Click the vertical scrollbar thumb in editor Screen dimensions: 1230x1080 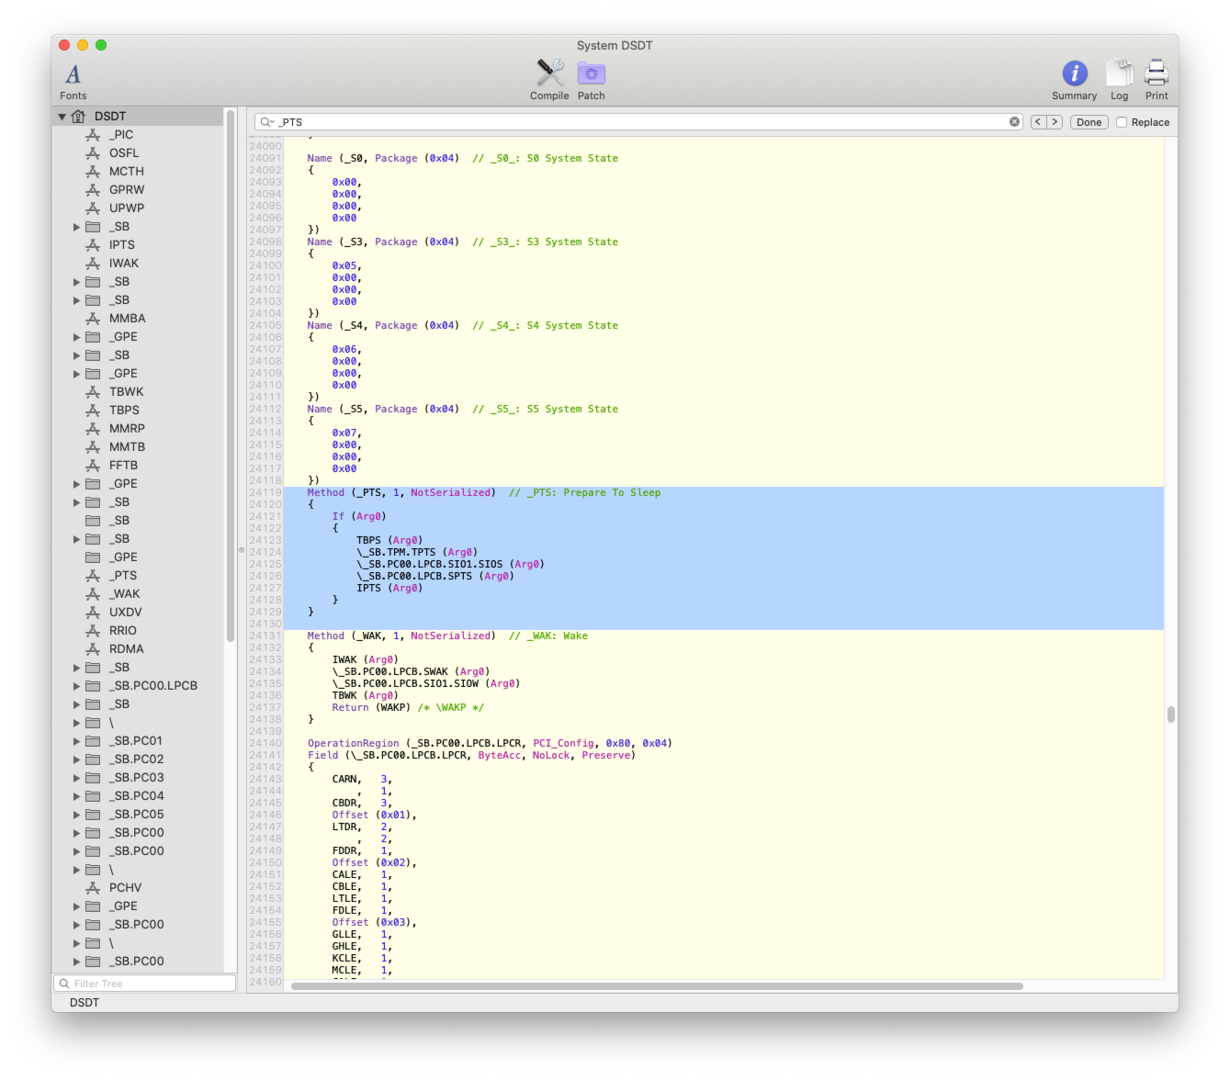[x=1170, y=714]
